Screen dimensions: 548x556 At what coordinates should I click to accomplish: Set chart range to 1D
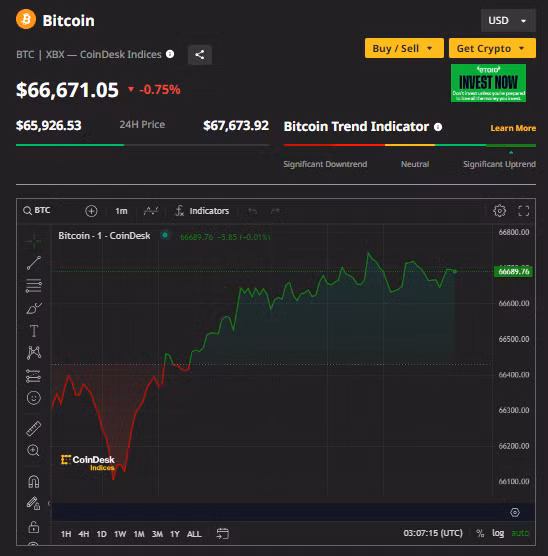101,534
